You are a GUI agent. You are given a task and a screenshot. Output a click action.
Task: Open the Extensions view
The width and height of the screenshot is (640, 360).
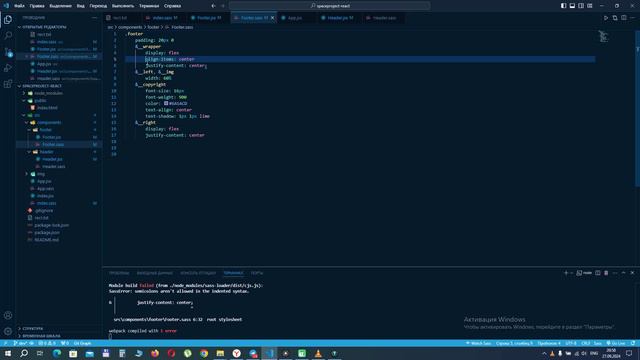click(8, 84)
